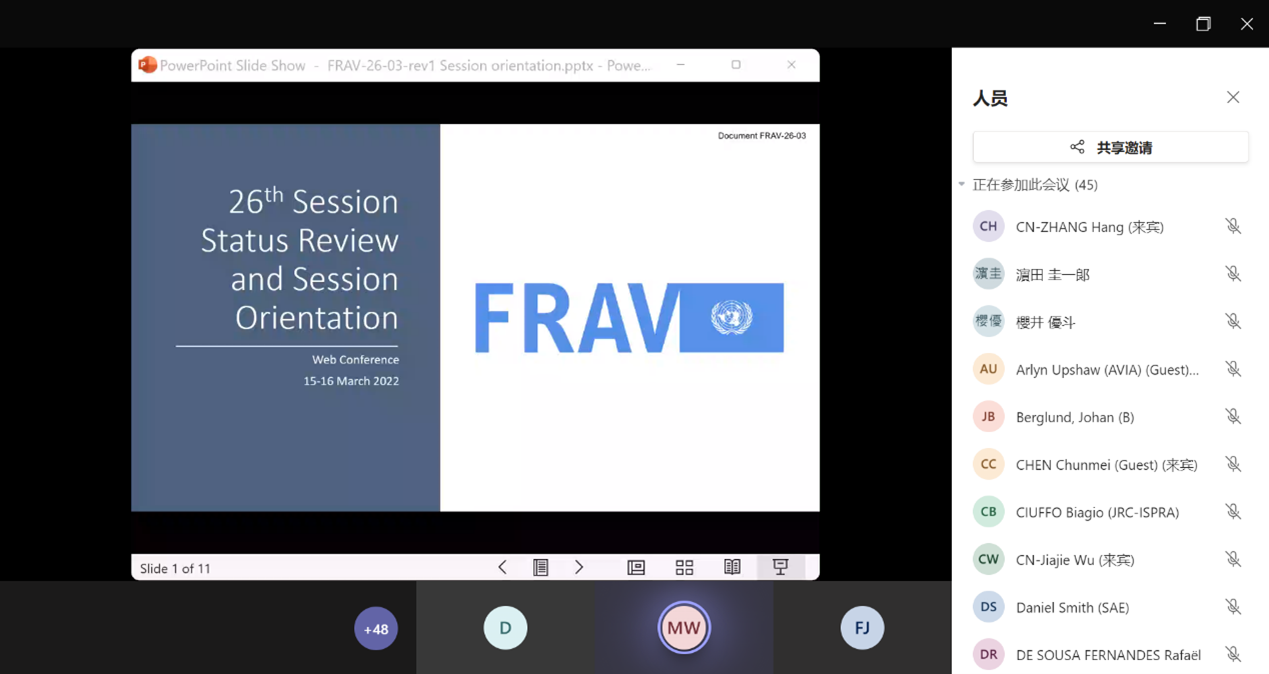Toggle mic icon for Daniel Smith (SAE)
This screenshot has width=1269, height=674.
(1233, 607)
